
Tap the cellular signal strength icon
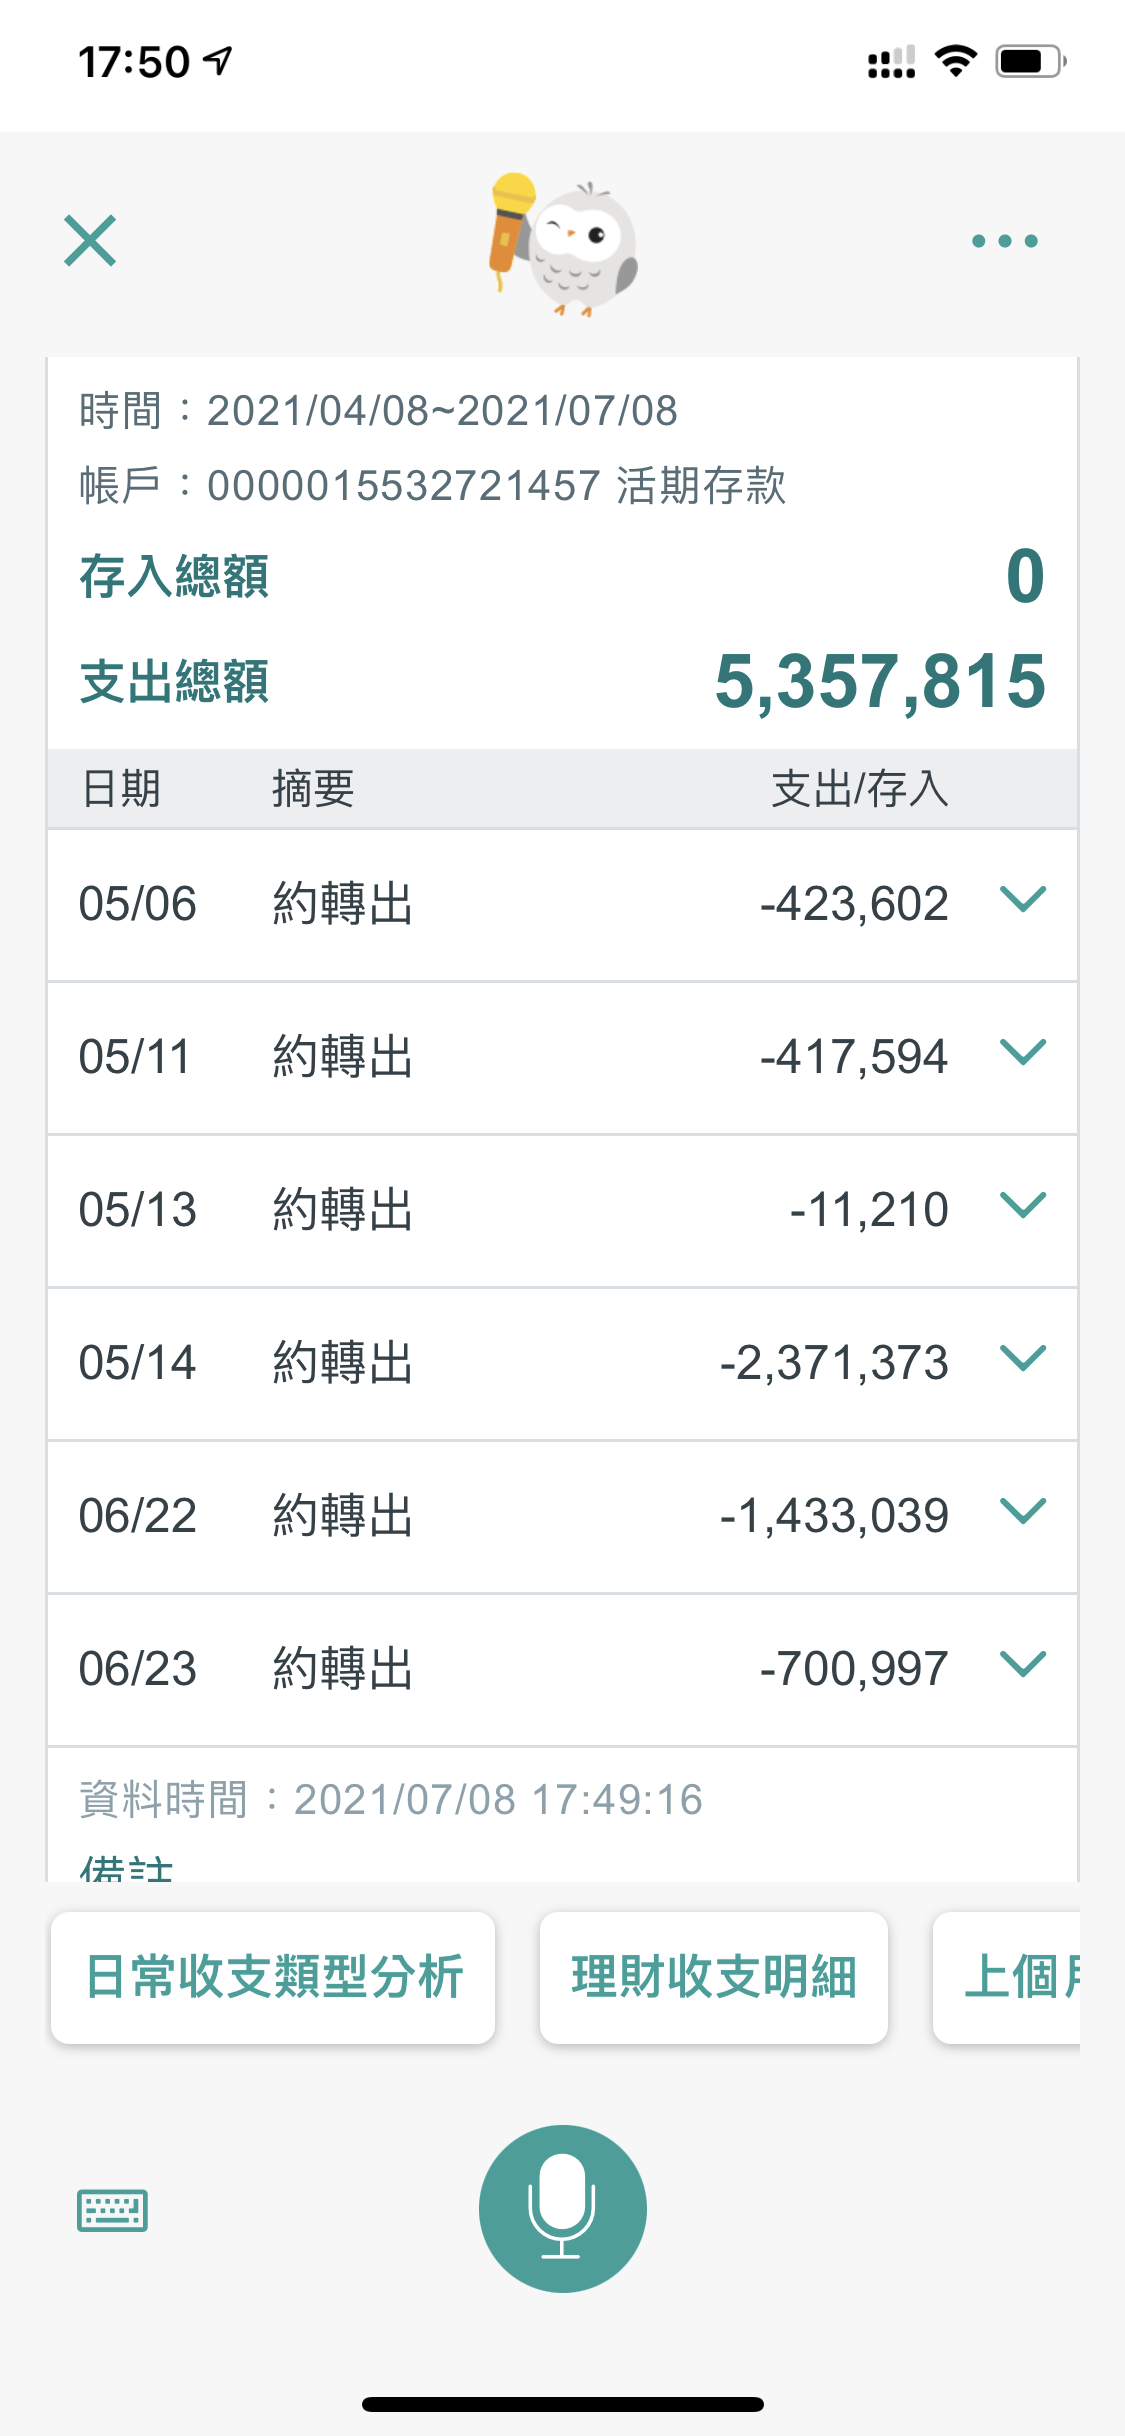point(891,62)
